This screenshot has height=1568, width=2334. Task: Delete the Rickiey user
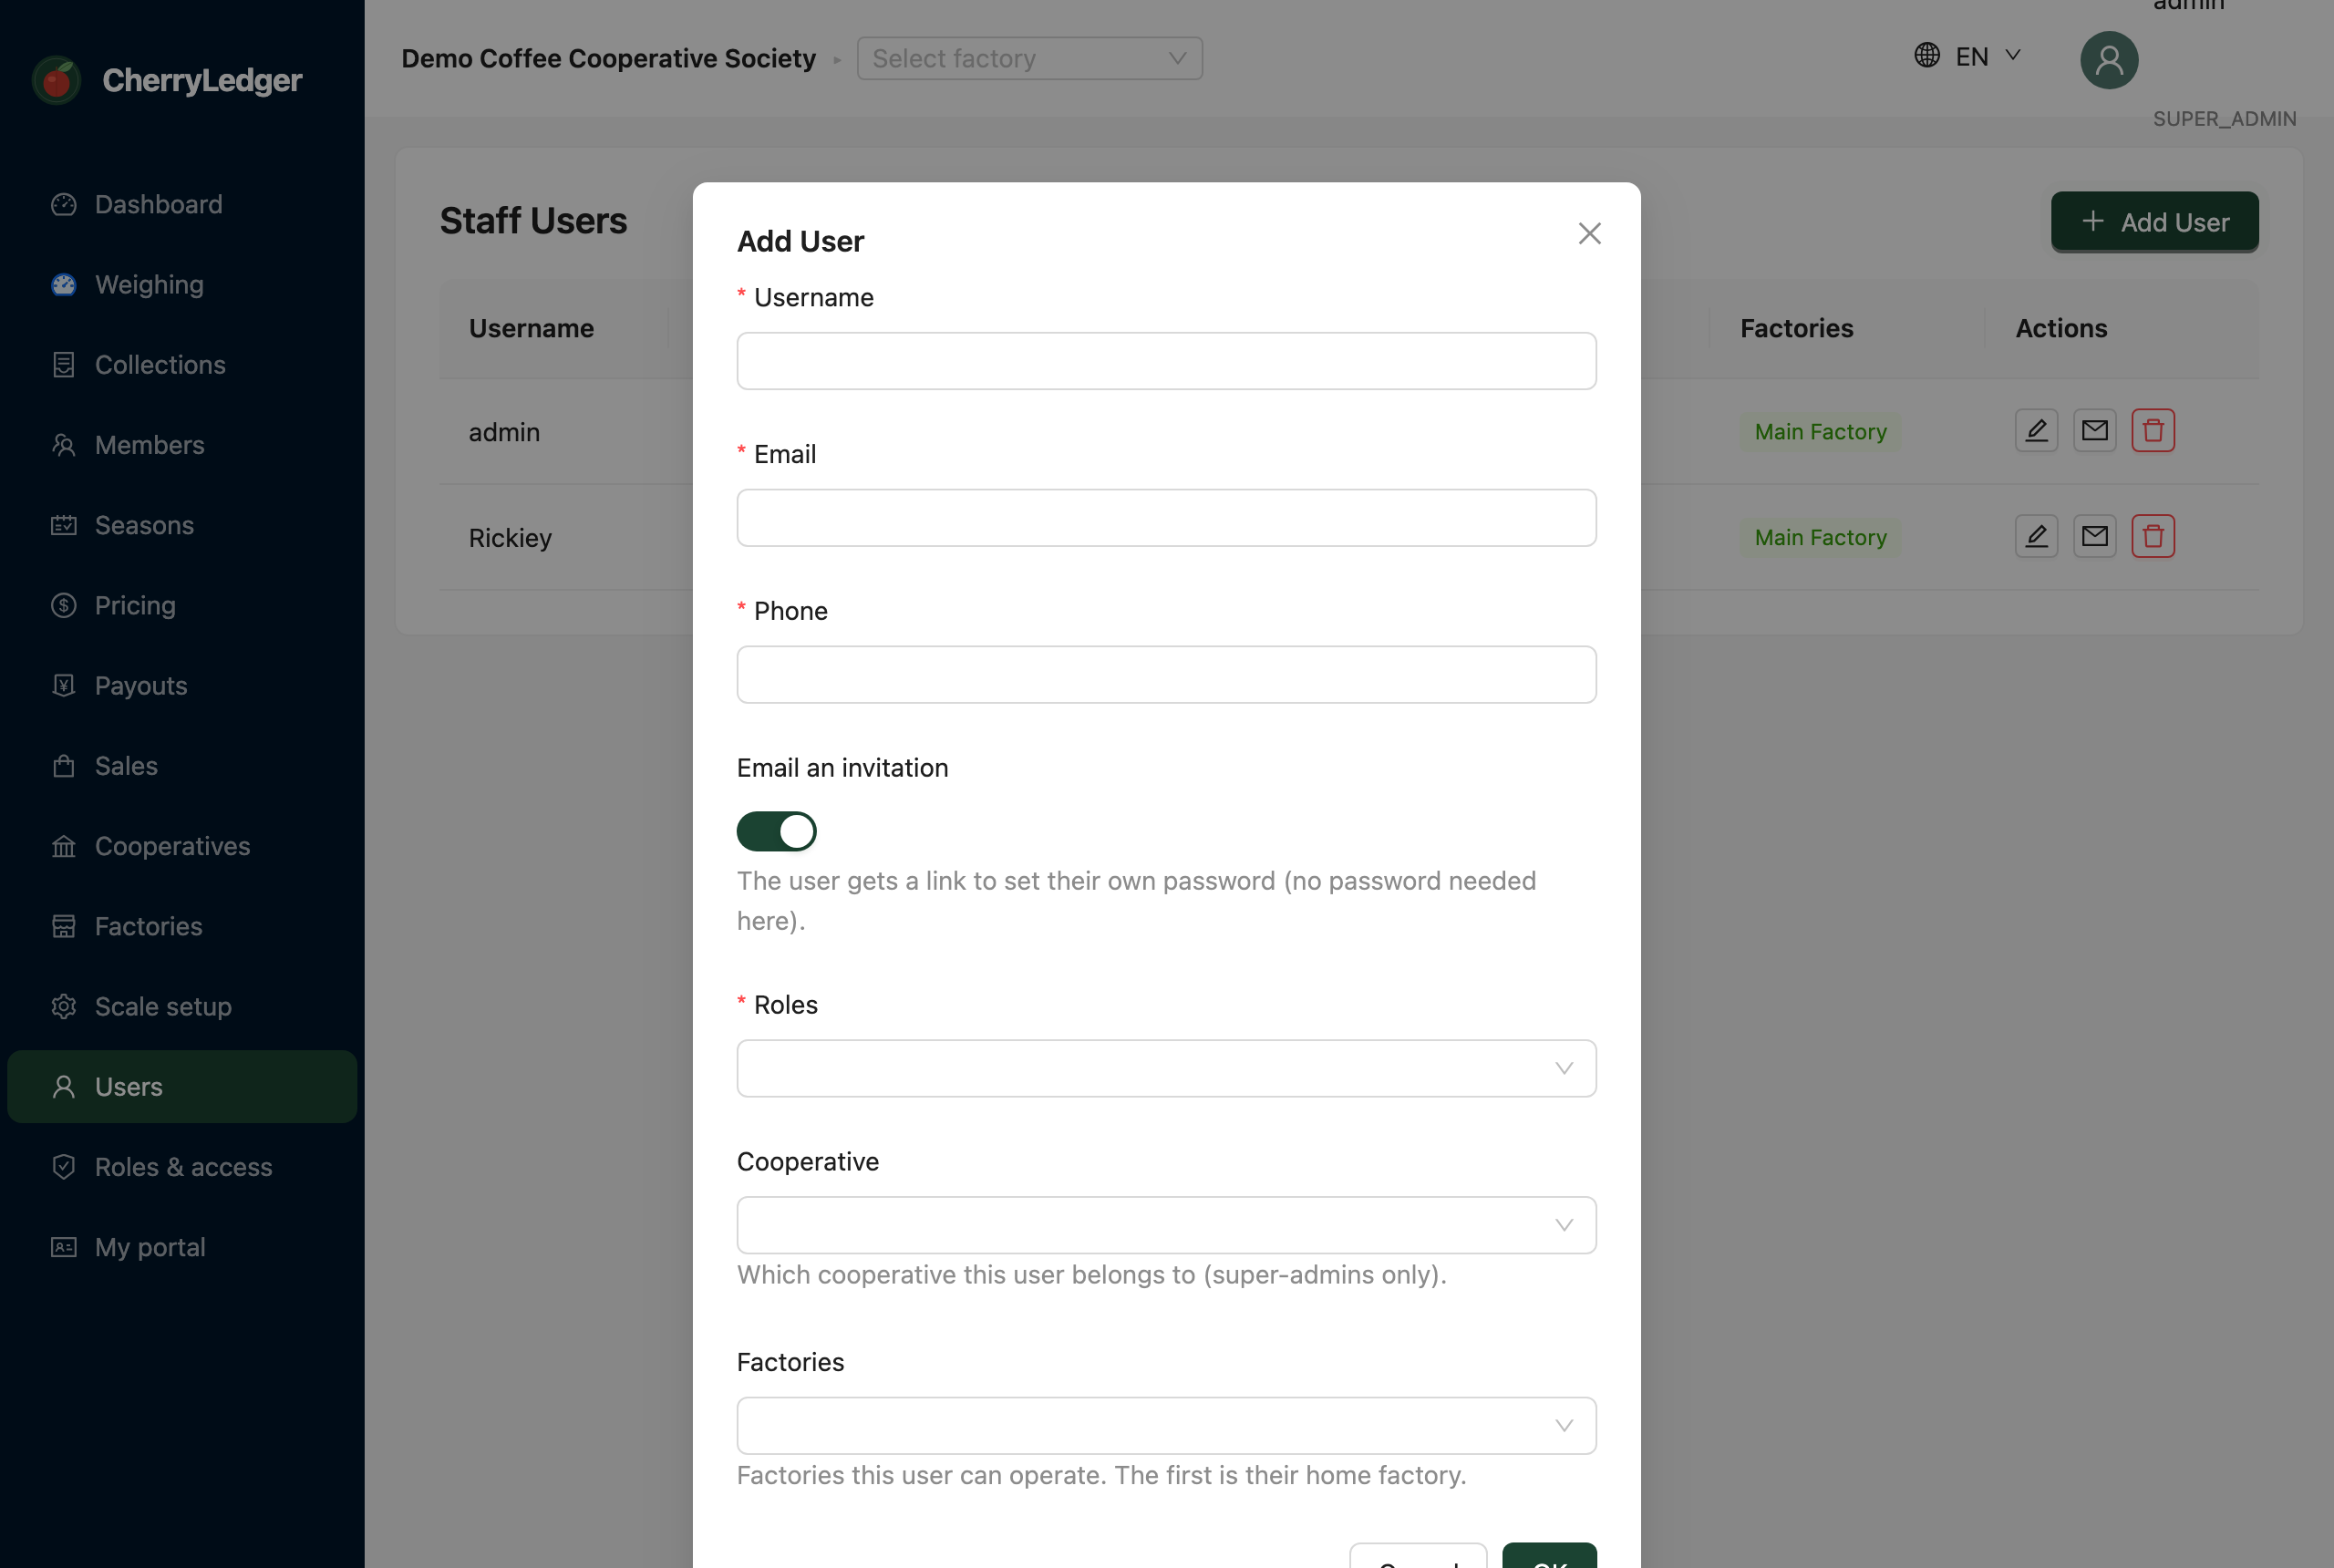(2152, 537)
